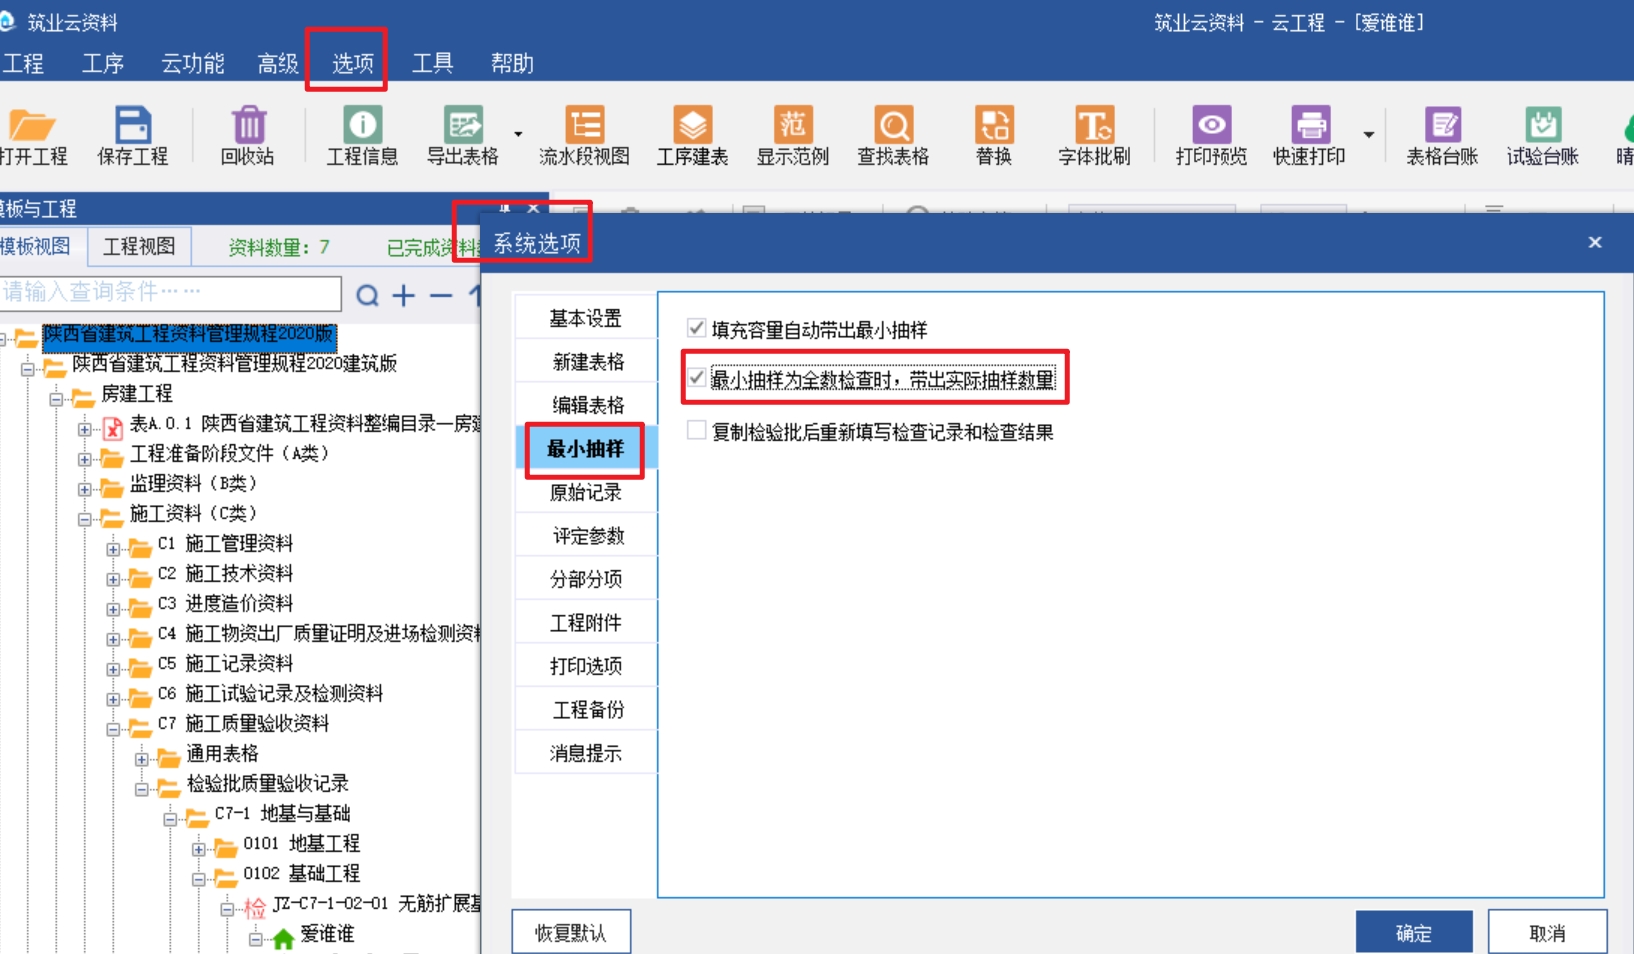Expand C6 施工试验记录及检测资料
Viewport: 1634px width, 954px height.
pyautogui.click(x=113, y=700)
